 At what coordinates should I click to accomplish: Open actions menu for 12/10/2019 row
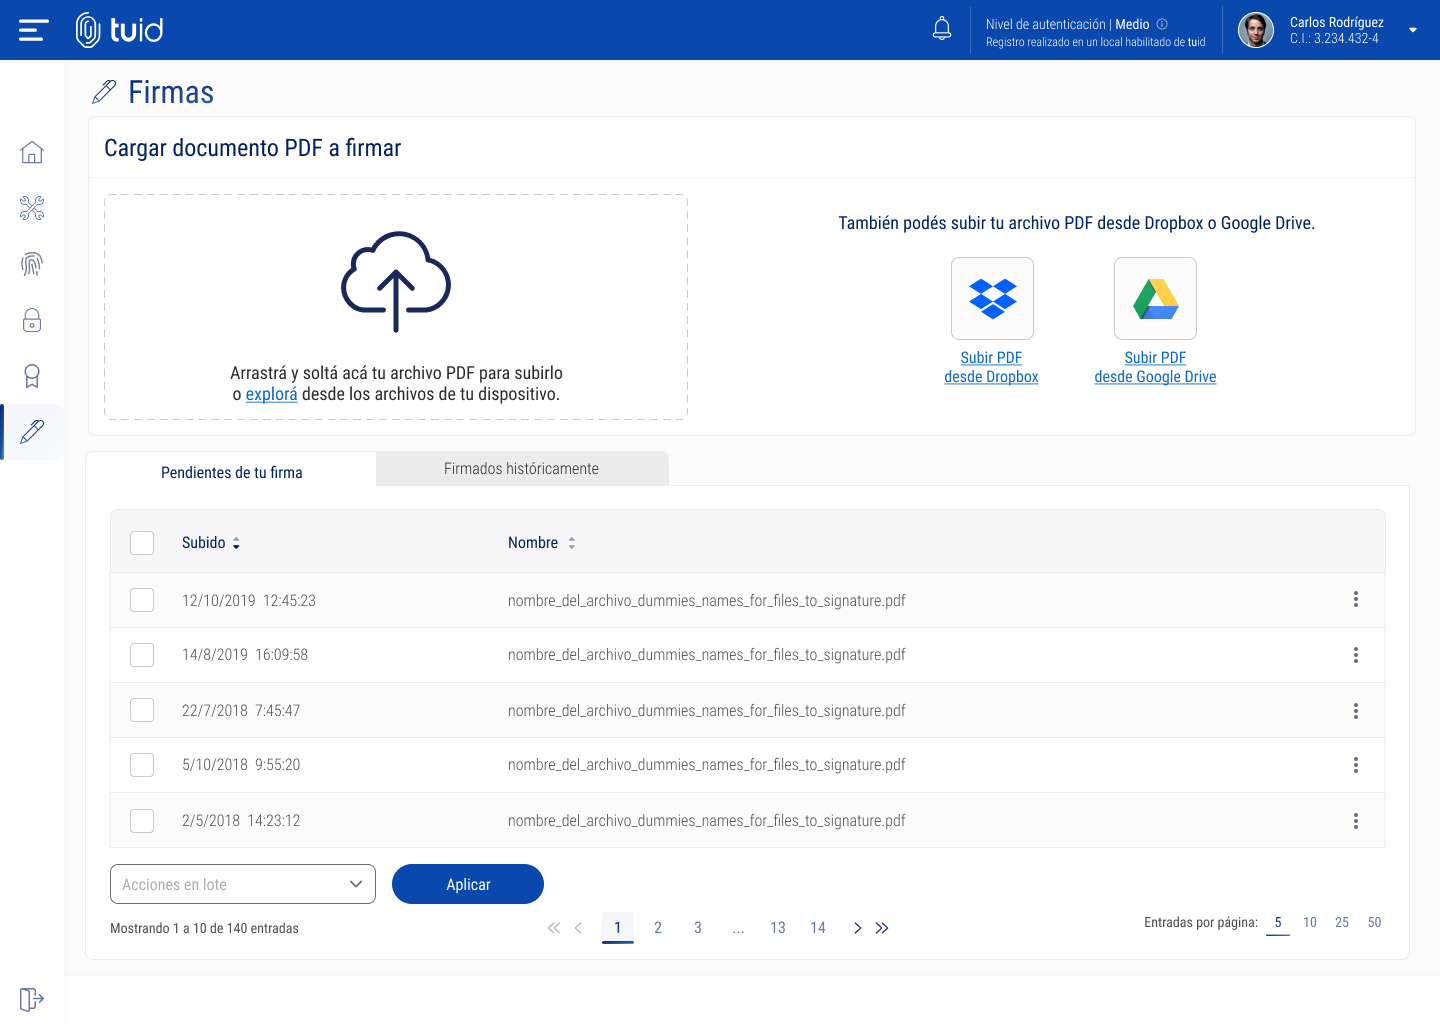point(1356,599)
